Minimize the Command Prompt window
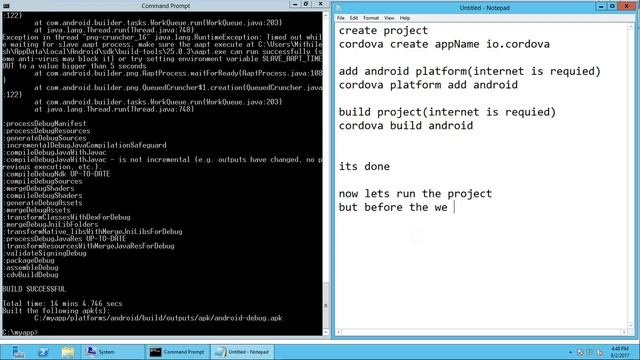 point(295,4)
